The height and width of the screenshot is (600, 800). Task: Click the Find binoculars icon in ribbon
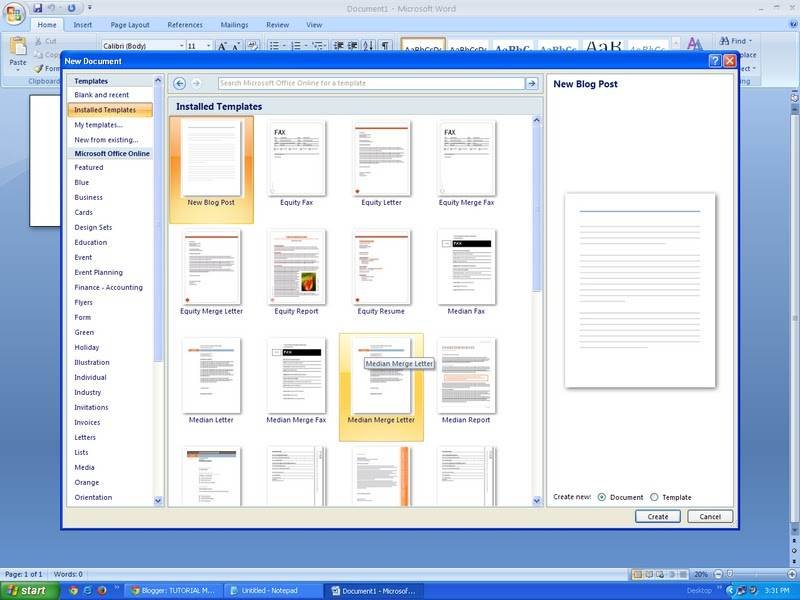click(724, 40)
